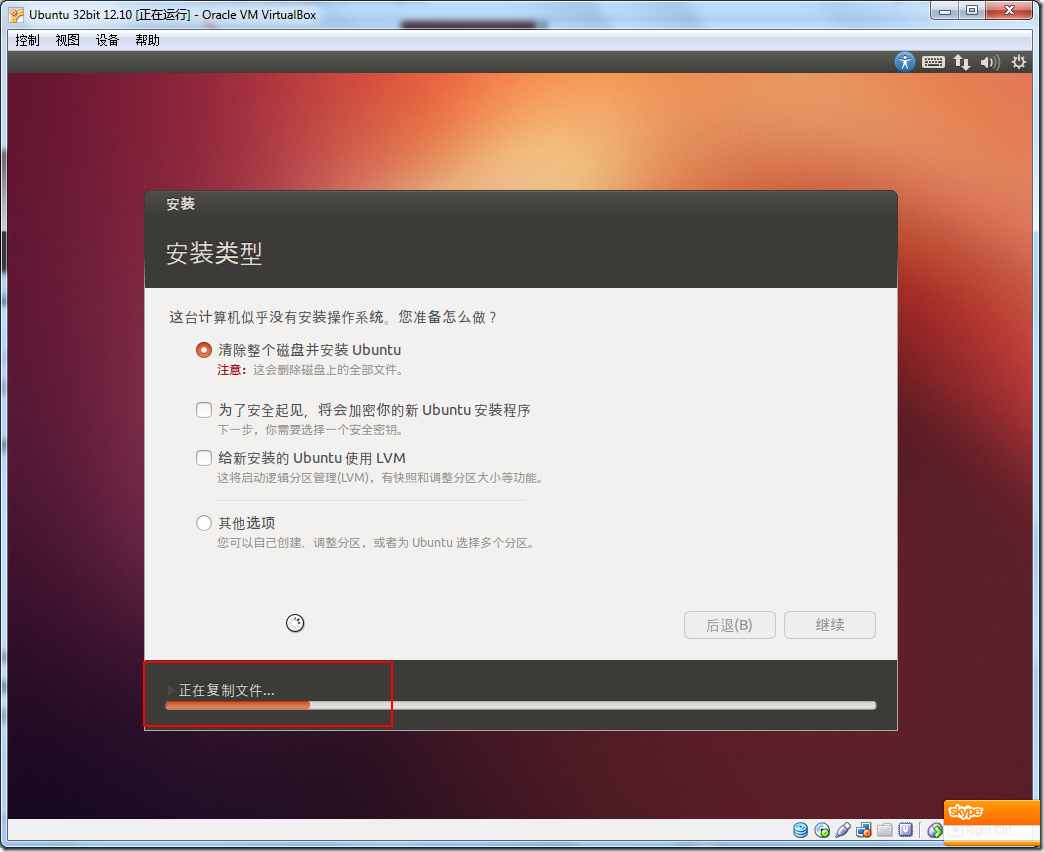Select the erase disk and install Ubuntu option
The width and height of the screenshot is (1044, 852).
point(204,349)
